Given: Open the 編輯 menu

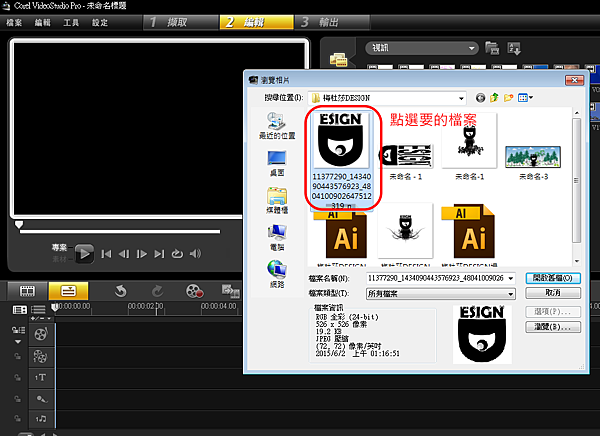Looking at the screenshot, I should point(42,23).
